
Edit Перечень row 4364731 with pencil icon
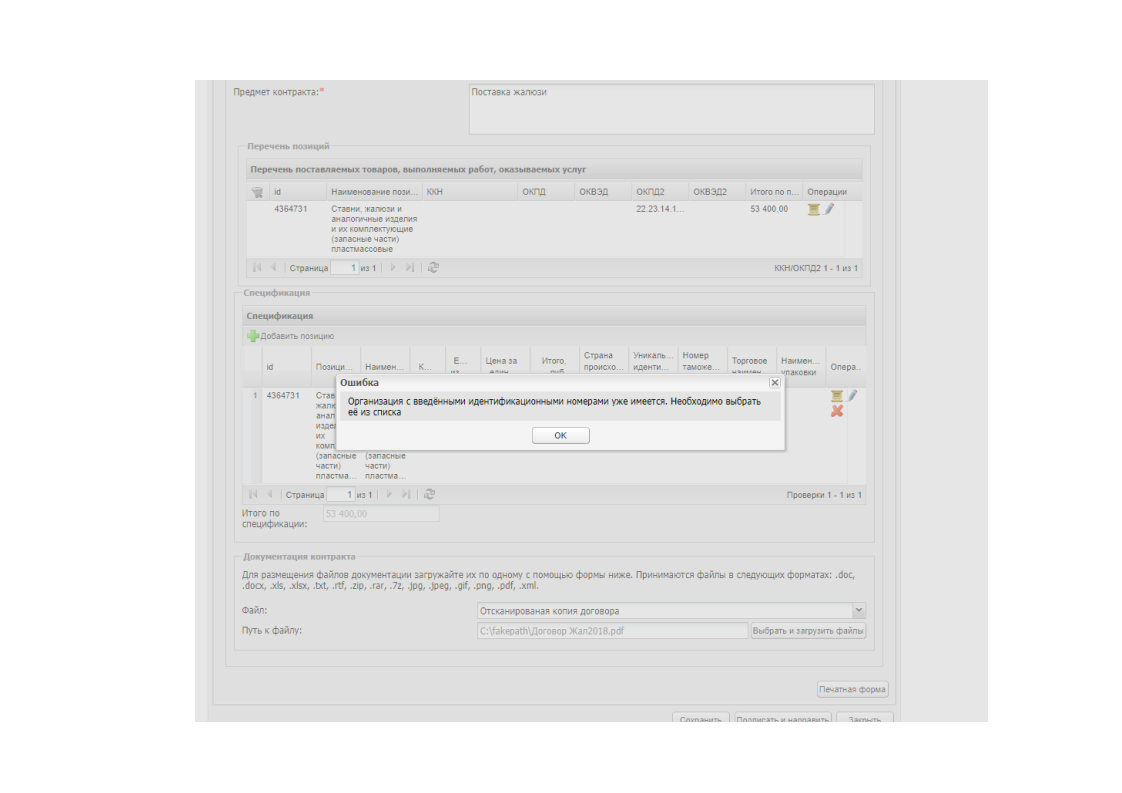tap(829, 209)
